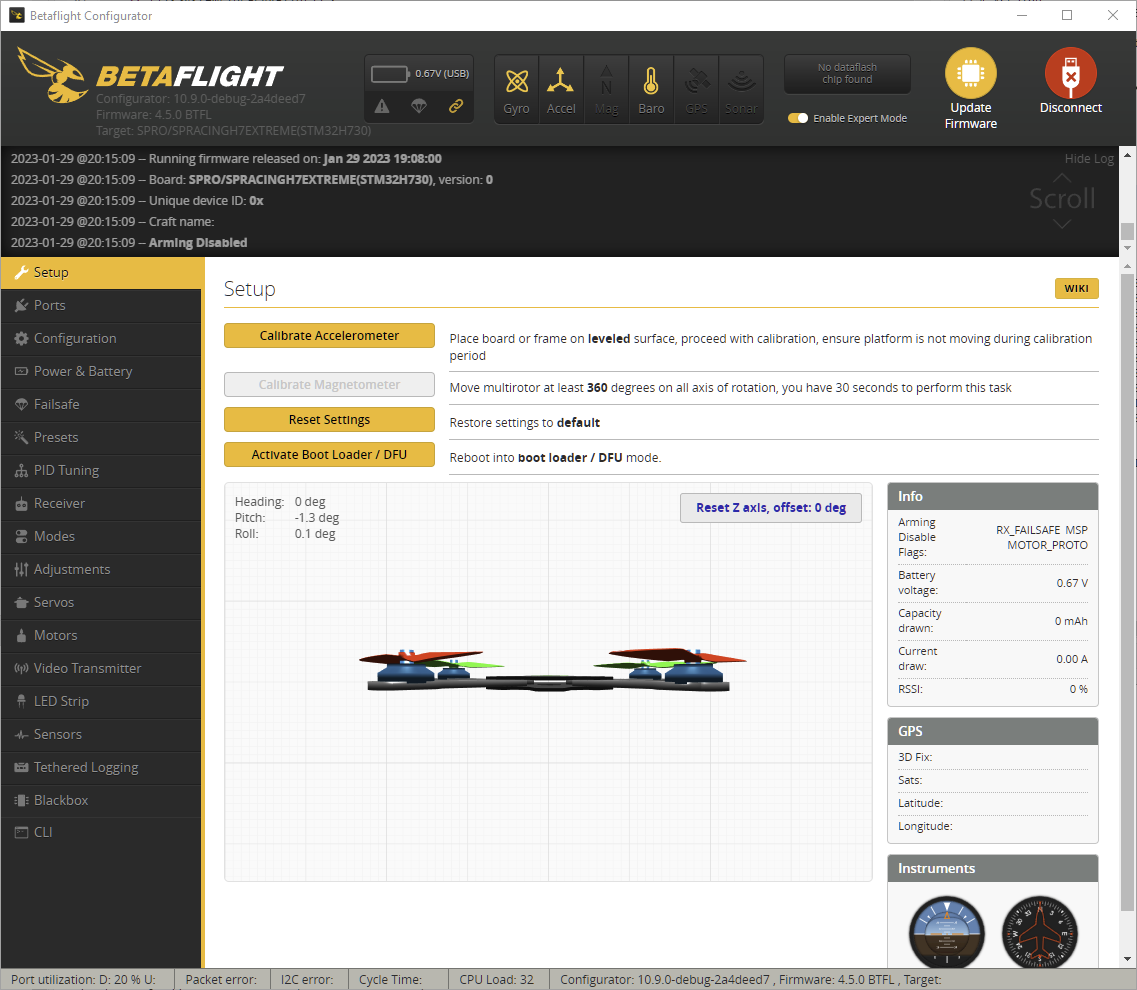Click 'RX_FAILSAFE MSP MOTOR_PROTO' flags text

(x=1041, y=537)
